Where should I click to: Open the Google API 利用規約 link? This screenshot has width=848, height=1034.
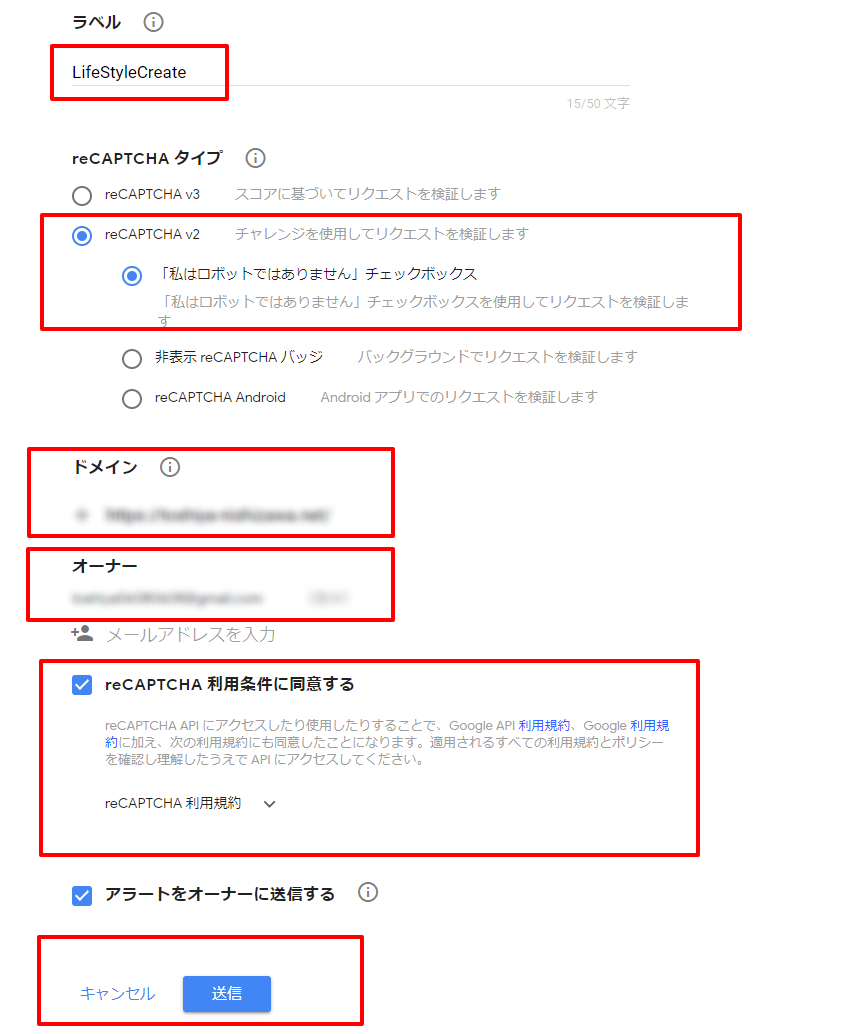pos(544,725)
